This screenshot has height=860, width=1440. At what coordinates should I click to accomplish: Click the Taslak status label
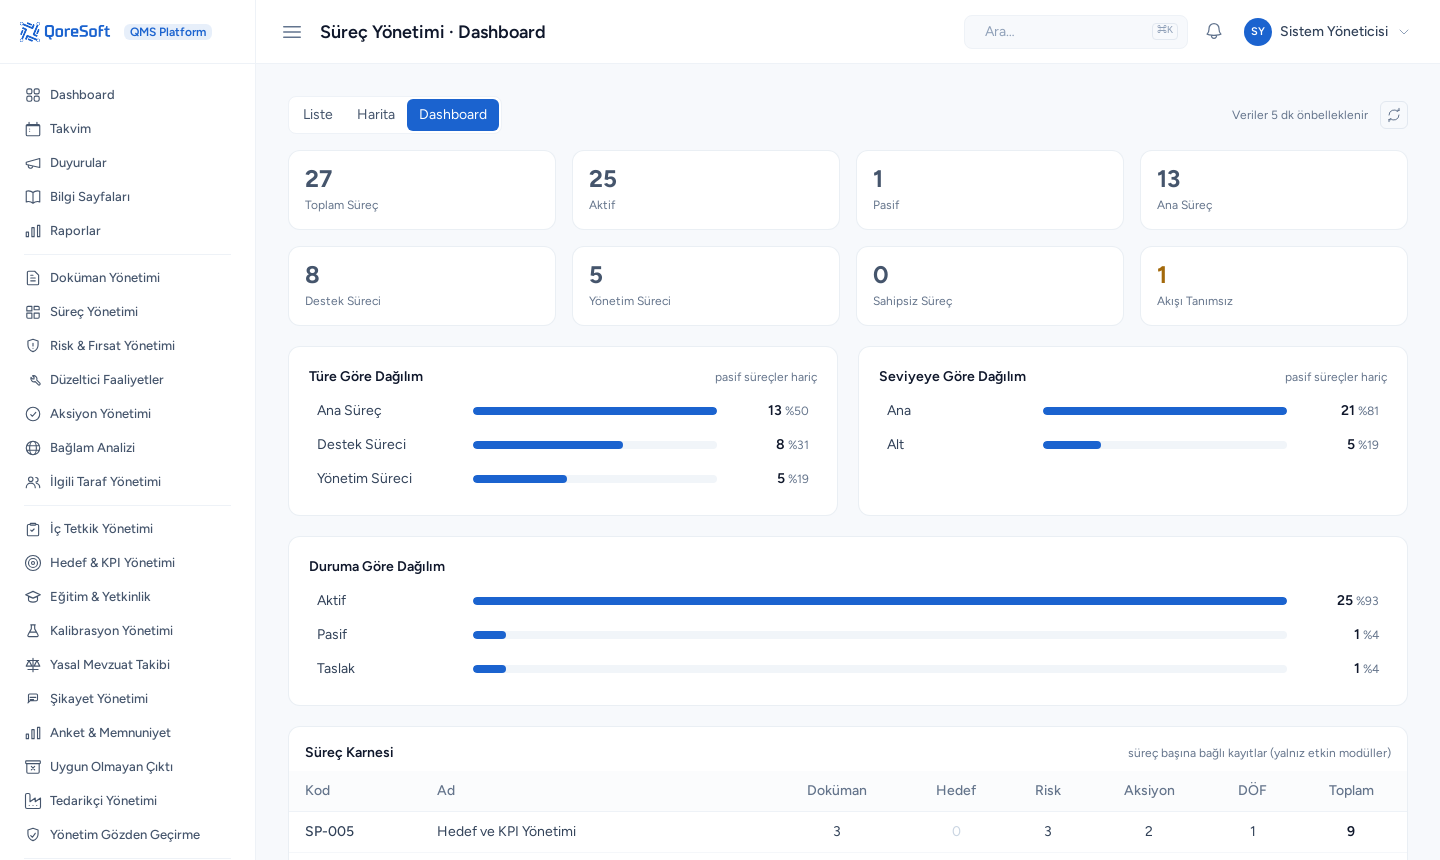(x=336, y=669)
